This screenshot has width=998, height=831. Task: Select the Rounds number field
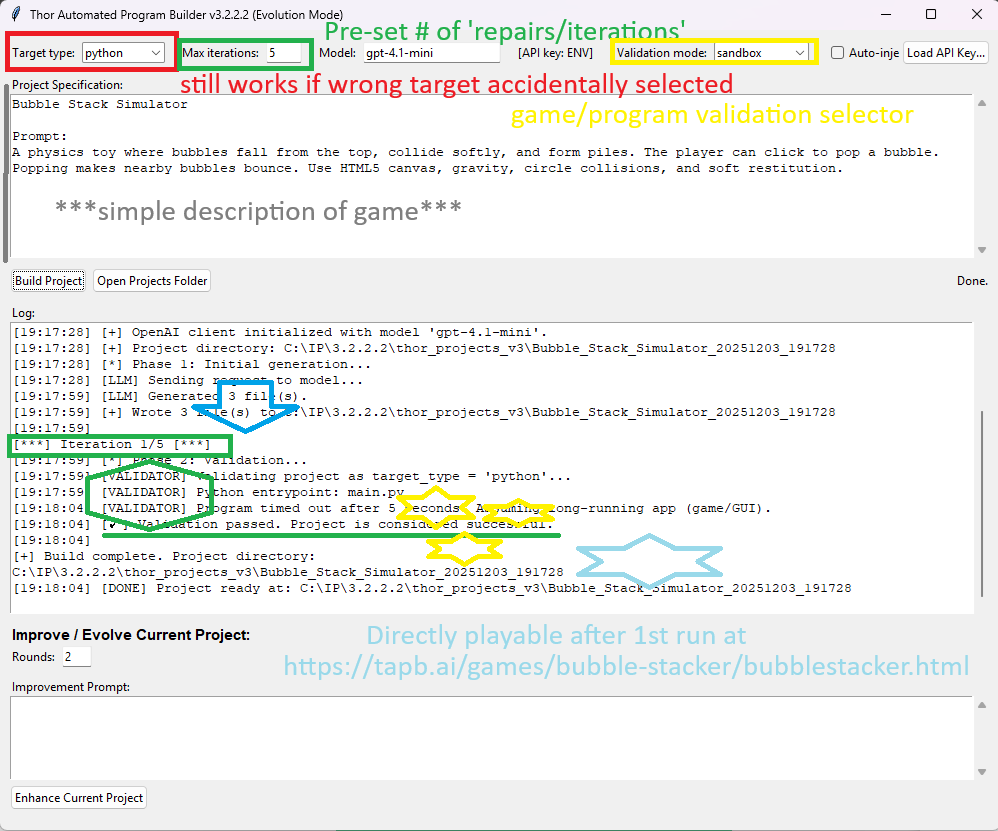76,657
